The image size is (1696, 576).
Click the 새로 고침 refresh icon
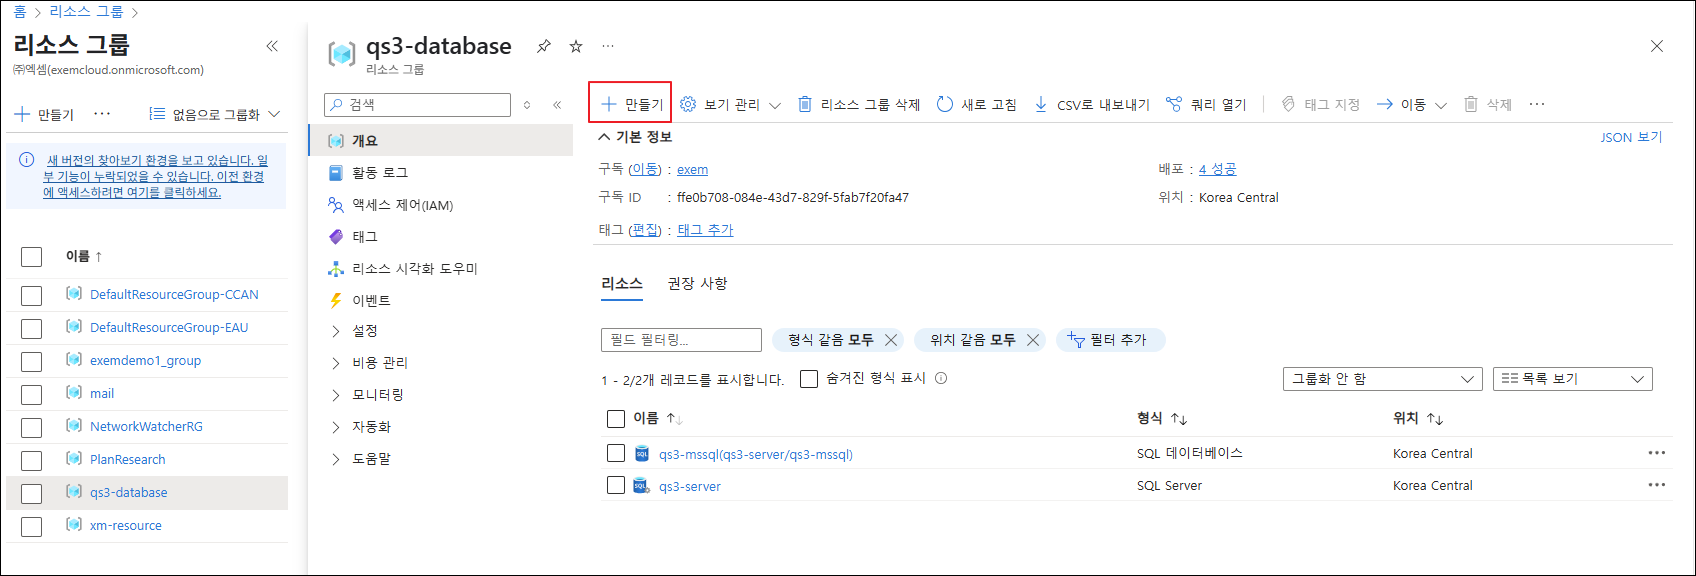(945, 104)
